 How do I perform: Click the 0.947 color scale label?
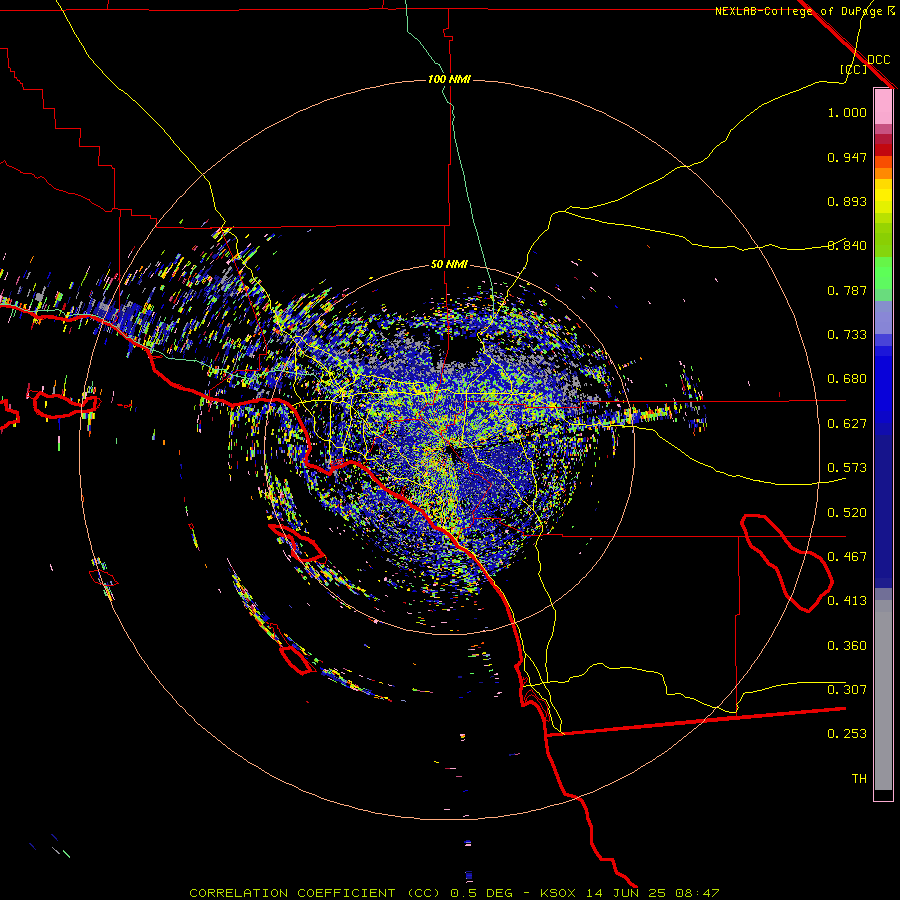click(847, 157)
